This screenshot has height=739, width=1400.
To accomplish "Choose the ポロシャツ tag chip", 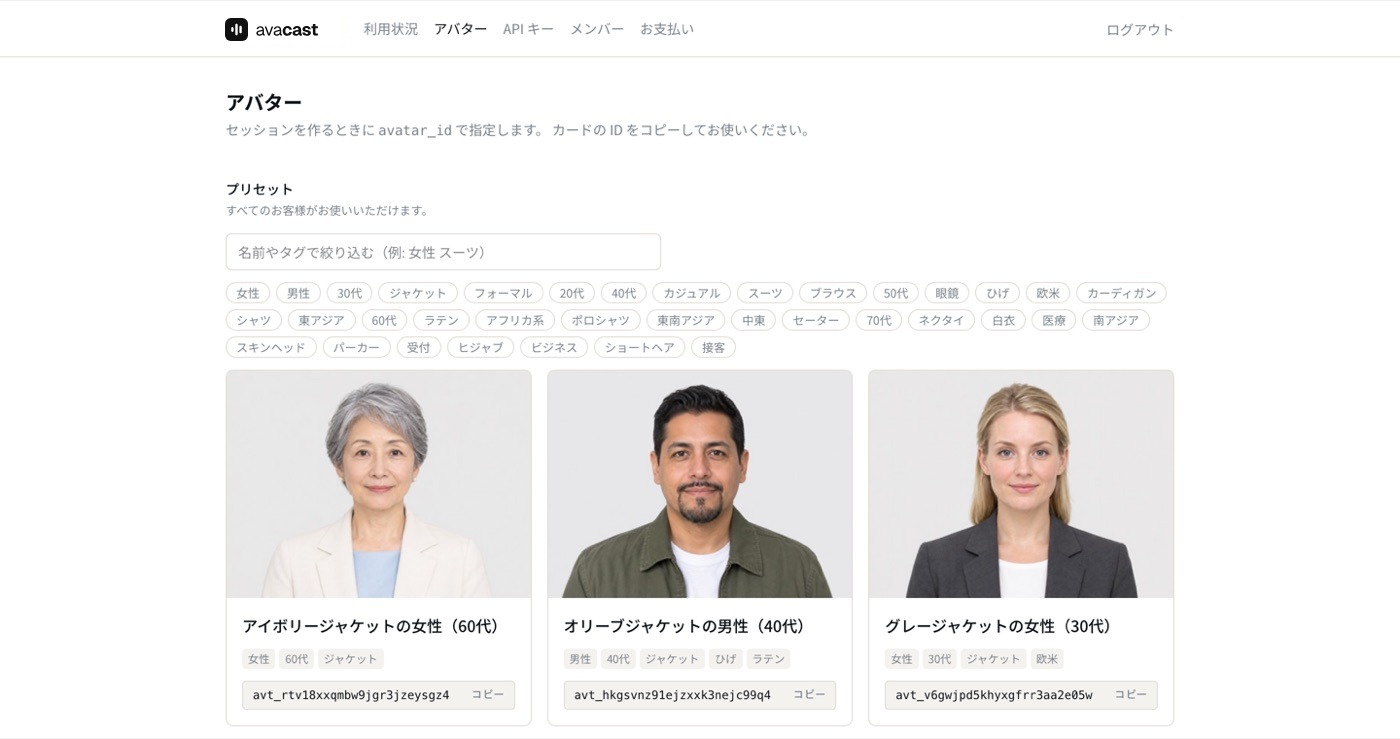I will pos(600,320).
